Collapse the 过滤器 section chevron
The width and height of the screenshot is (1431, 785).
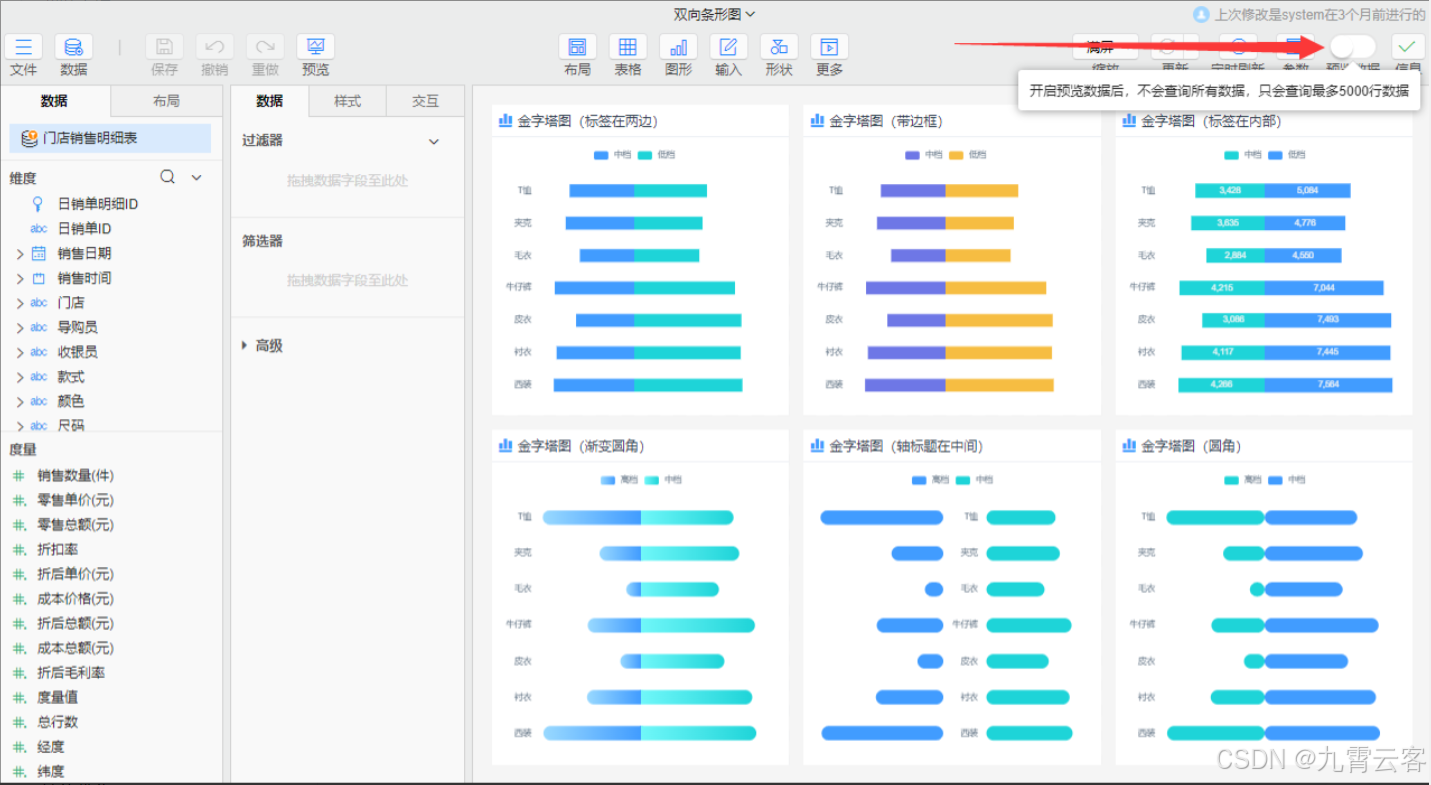tap(434, 142)
